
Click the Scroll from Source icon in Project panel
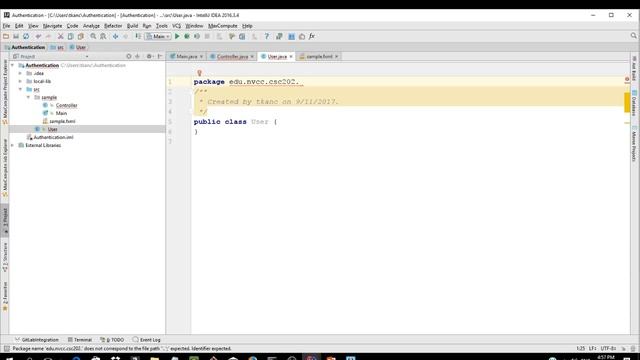pyautogui.click(x=129, y=56)
